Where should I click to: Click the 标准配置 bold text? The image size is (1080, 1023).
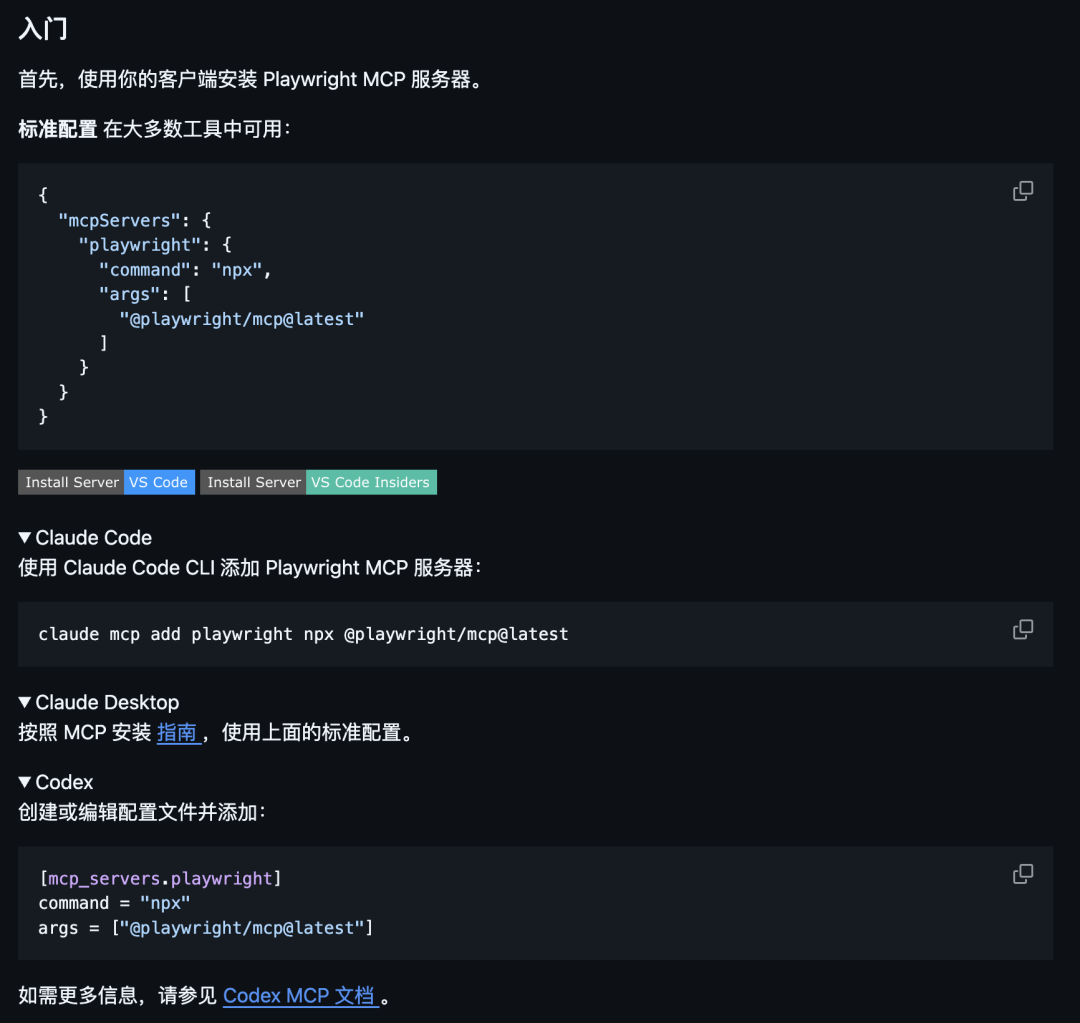click(x=58, y=129)
